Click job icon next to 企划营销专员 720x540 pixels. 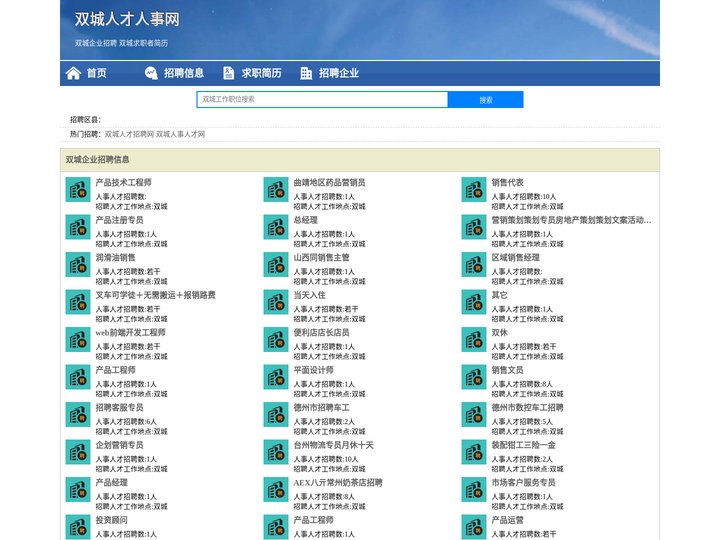78,452
